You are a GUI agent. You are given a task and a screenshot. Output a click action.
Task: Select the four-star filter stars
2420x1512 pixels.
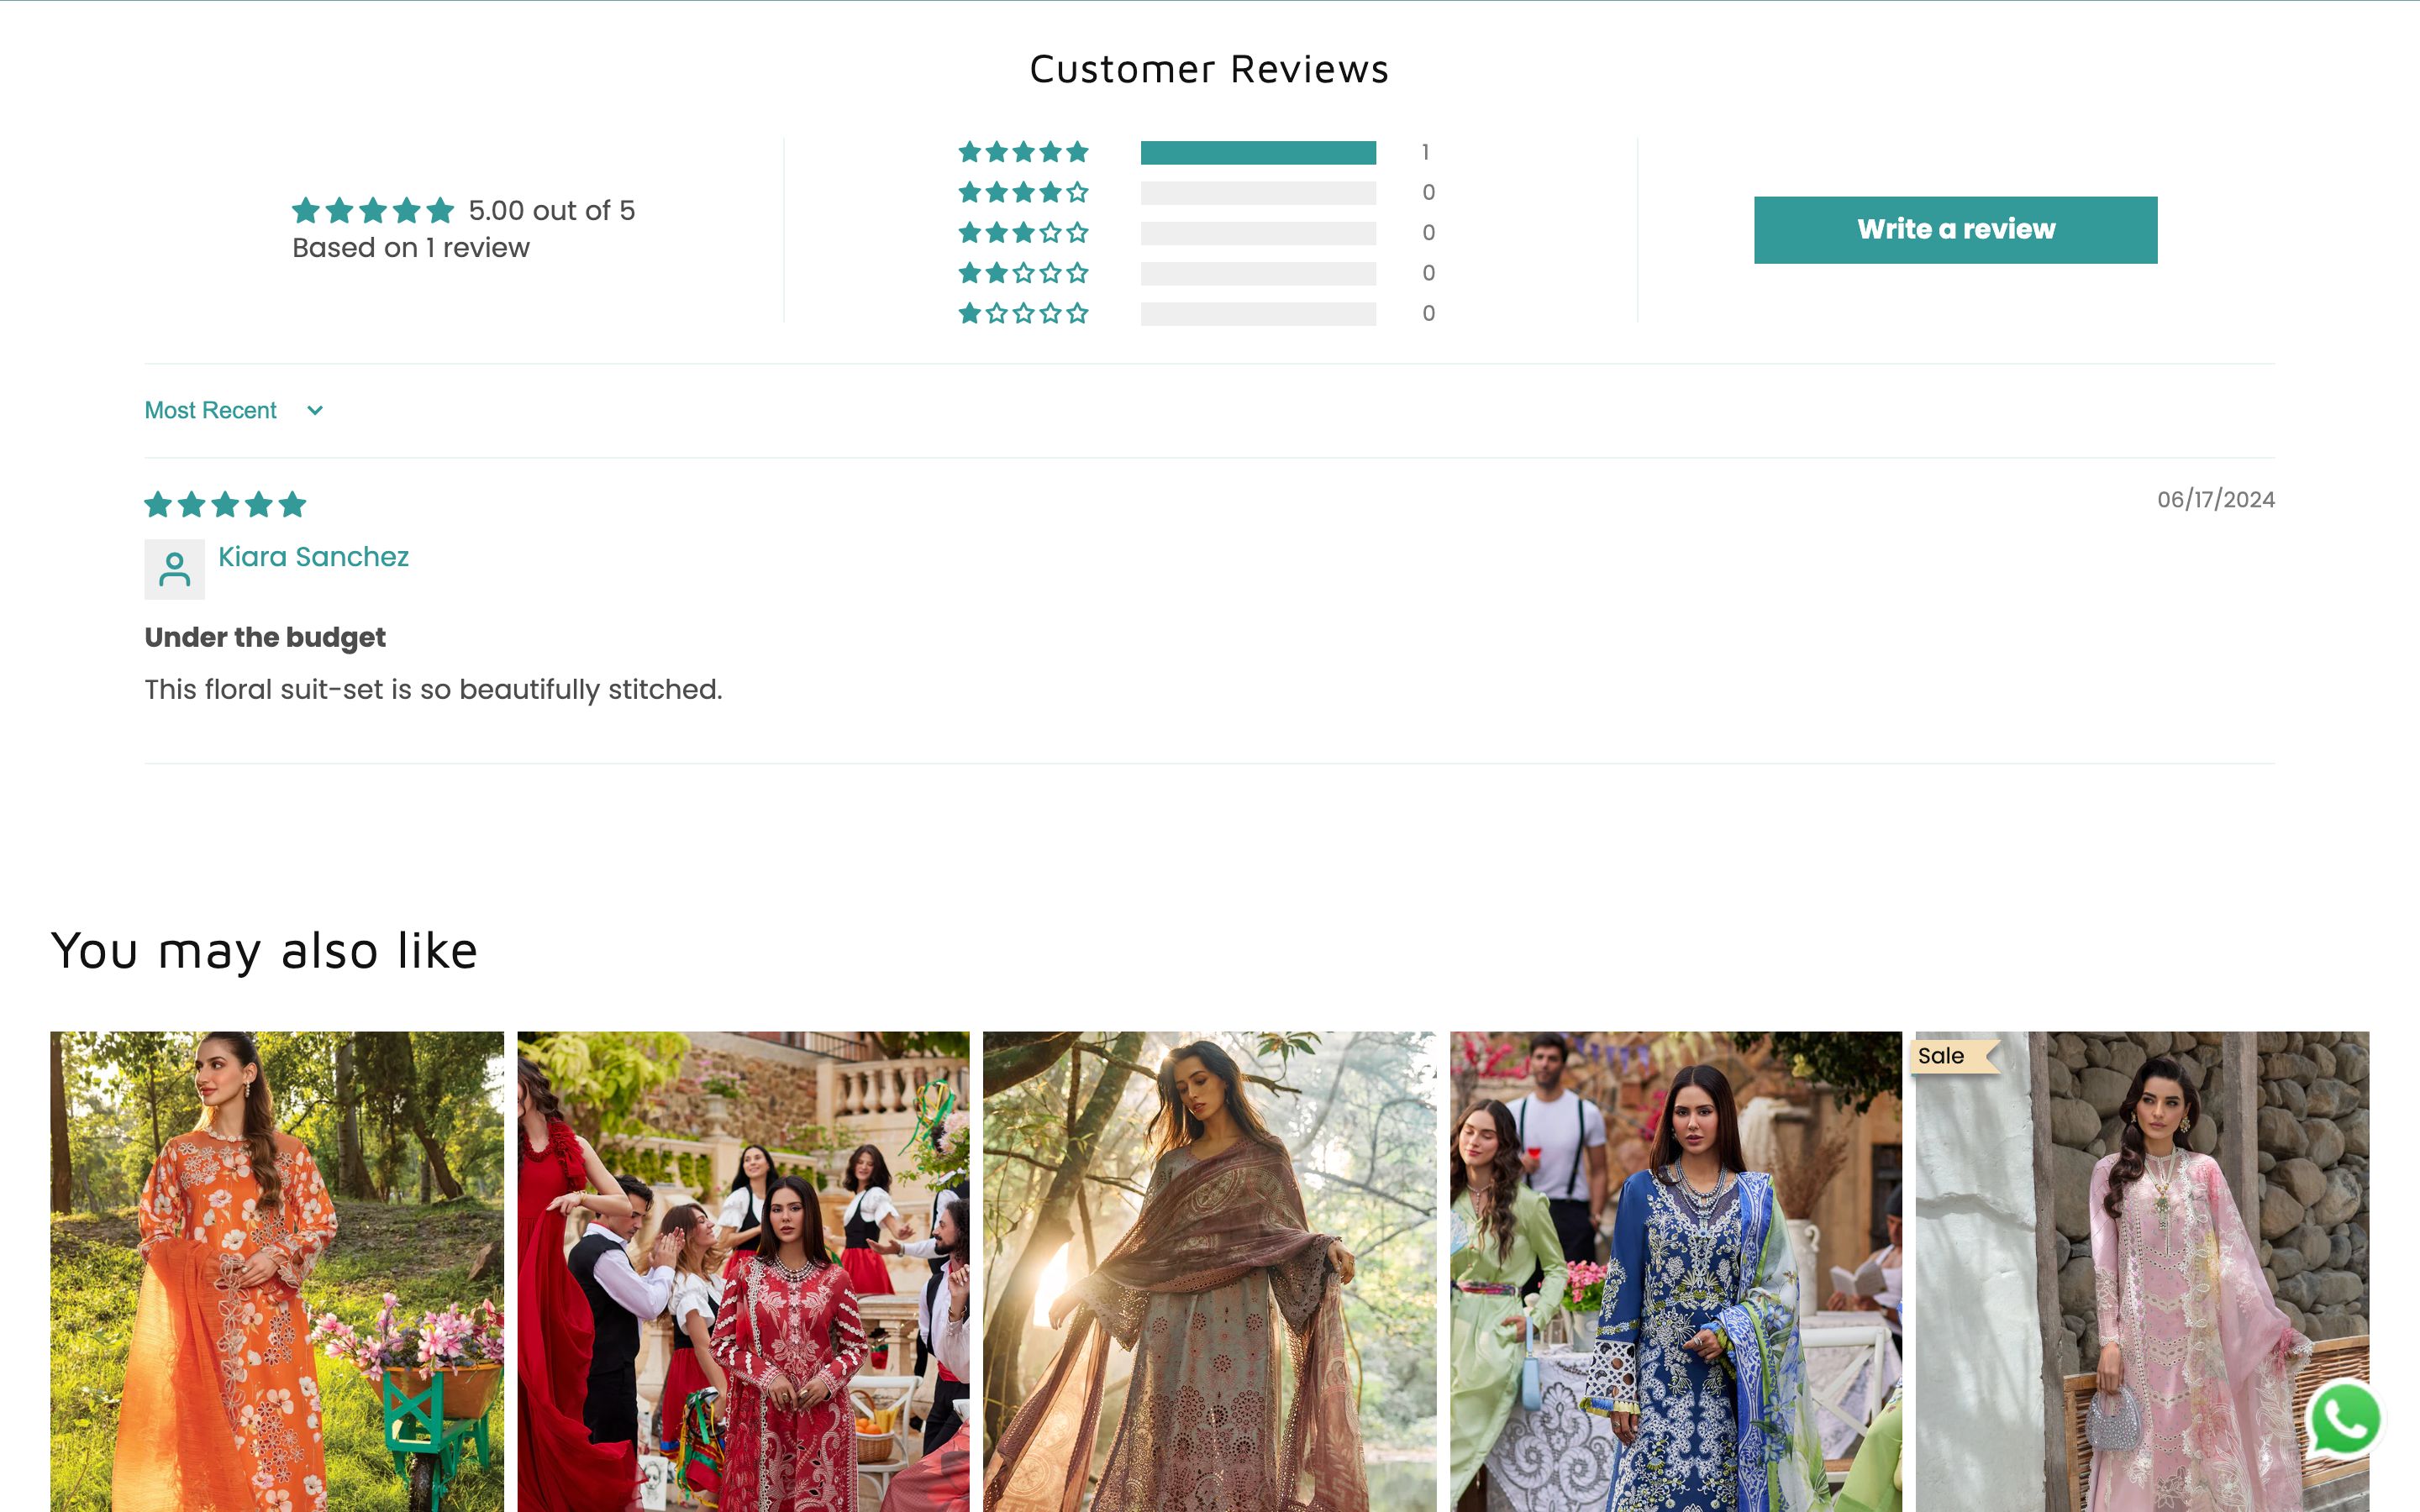(1022, 192)
